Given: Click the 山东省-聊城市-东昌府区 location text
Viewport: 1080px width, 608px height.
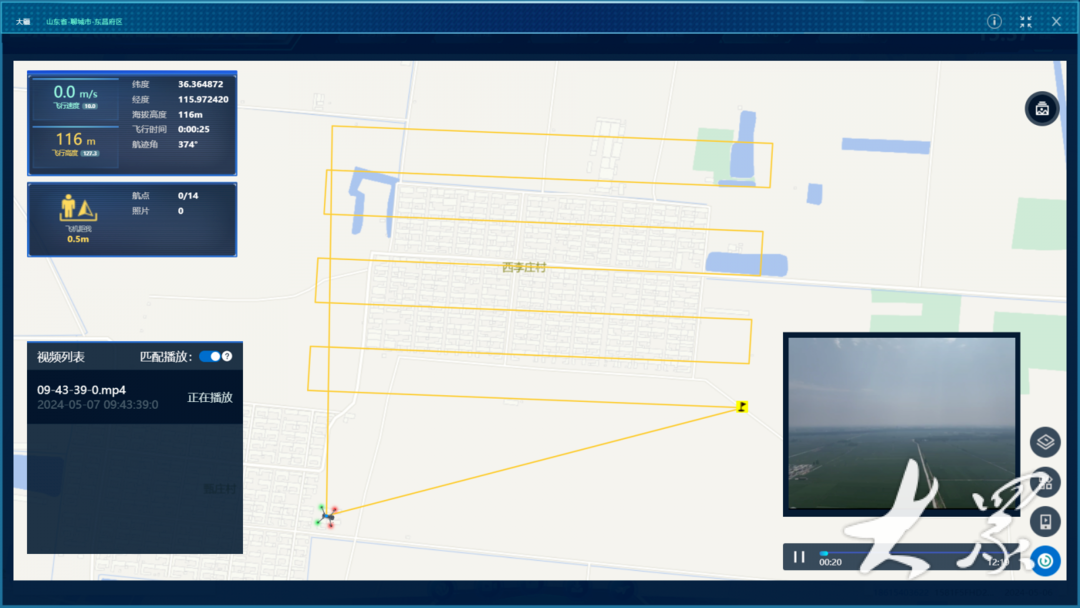Looking at the screenshot, I should (x=84, y=21).
